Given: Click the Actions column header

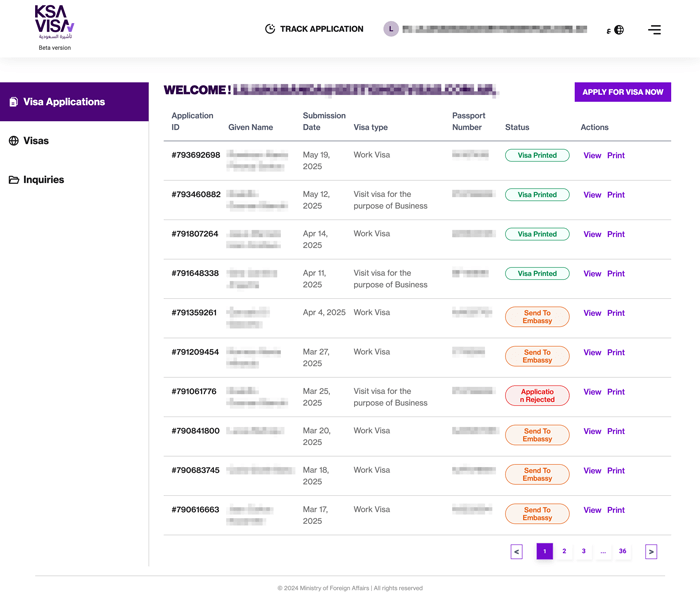Looking at the screenshot, I should pyautogui.click(x=594, y=127).
